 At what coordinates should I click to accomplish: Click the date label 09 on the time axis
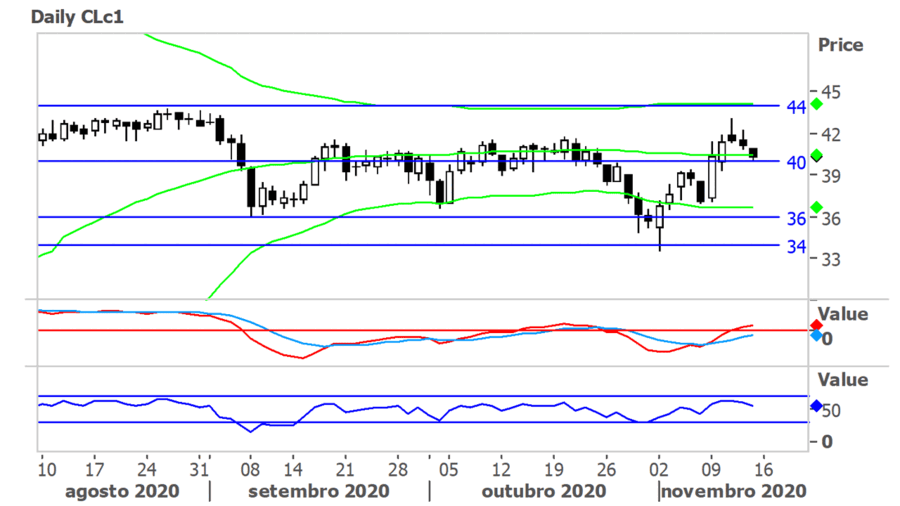711,470
